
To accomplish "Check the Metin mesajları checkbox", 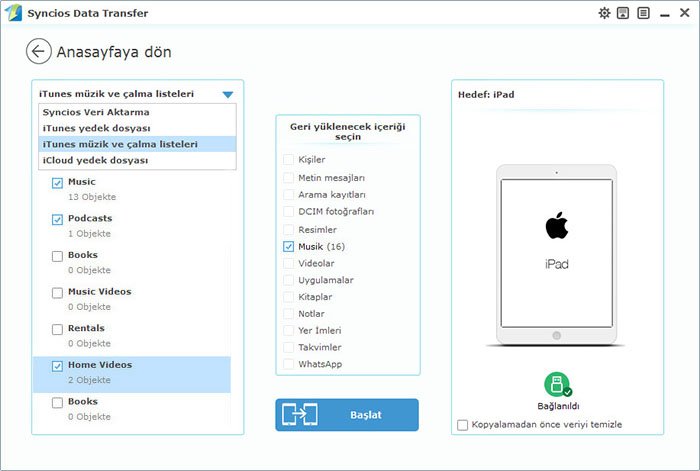I will 288,178.
